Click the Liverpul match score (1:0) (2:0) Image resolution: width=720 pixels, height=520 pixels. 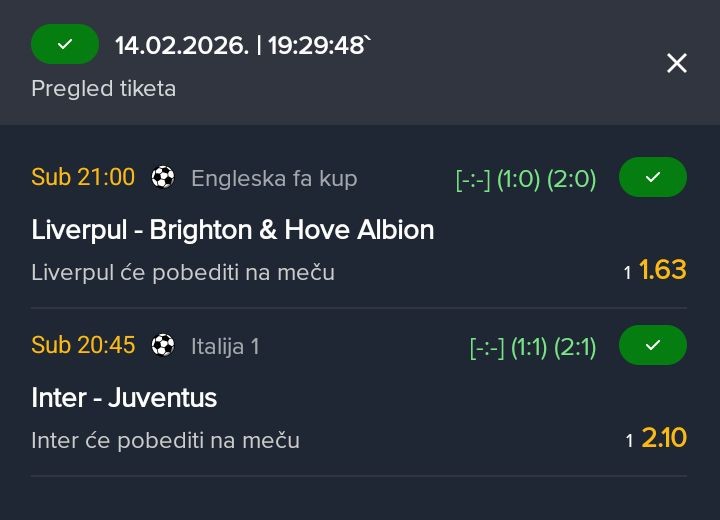pyautogui.click(x=526, y=179)
